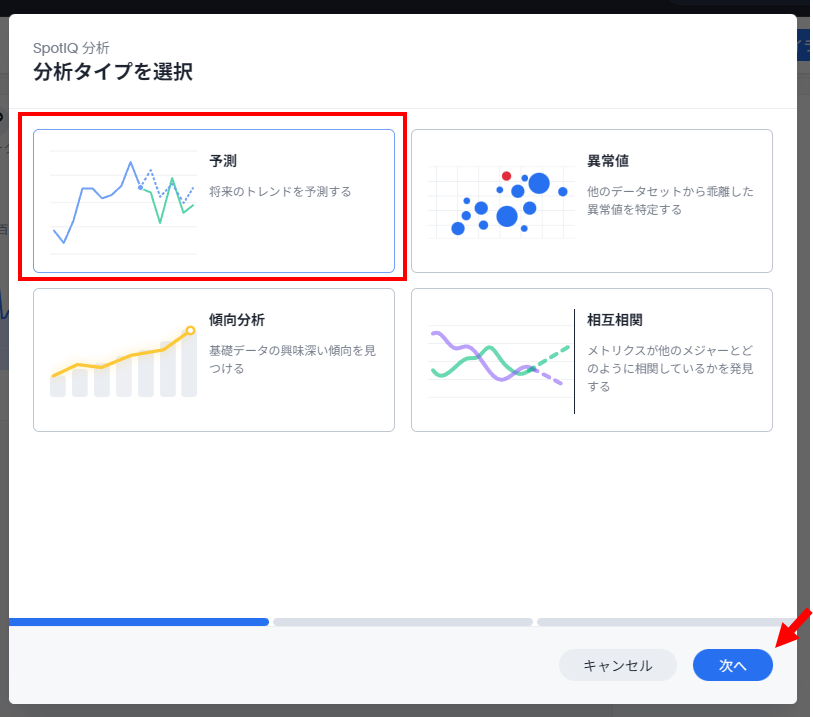Click the メトリクスが他のメジャー description text

click(670, 351)
